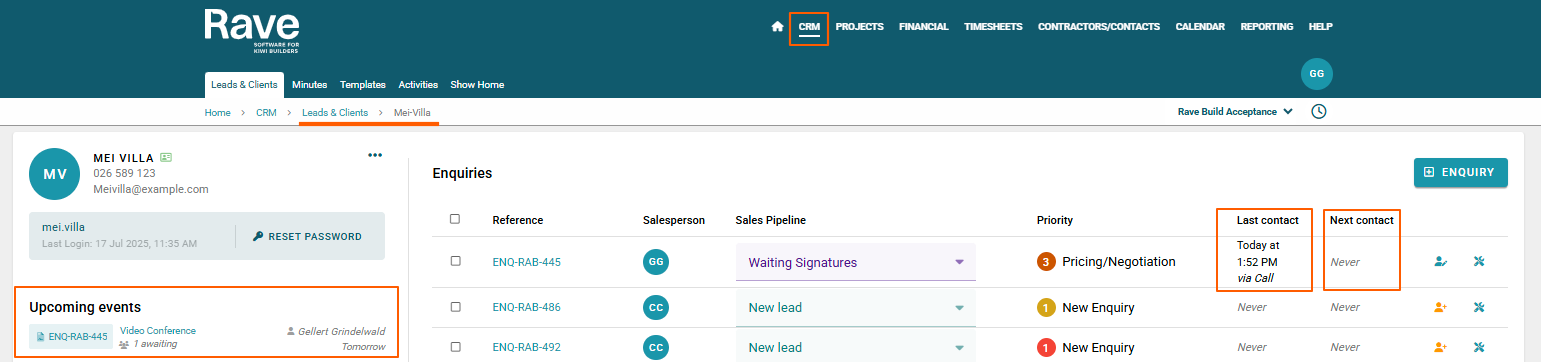The width and height of the screenshot is (1541, 362).
Task: Click GG salesperson avatar on ENQ-RAB-445
Action: click(x=656, y=262)
